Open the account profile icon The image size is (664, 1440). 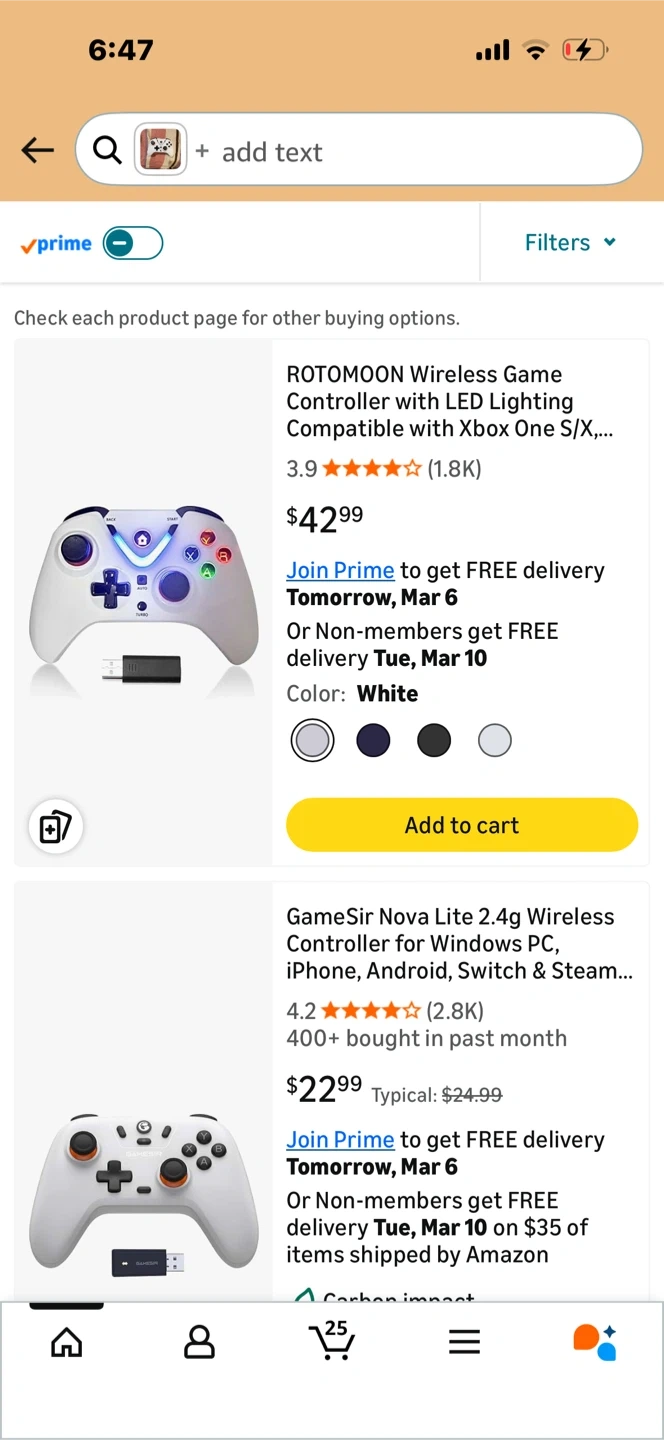[199, 1342]
